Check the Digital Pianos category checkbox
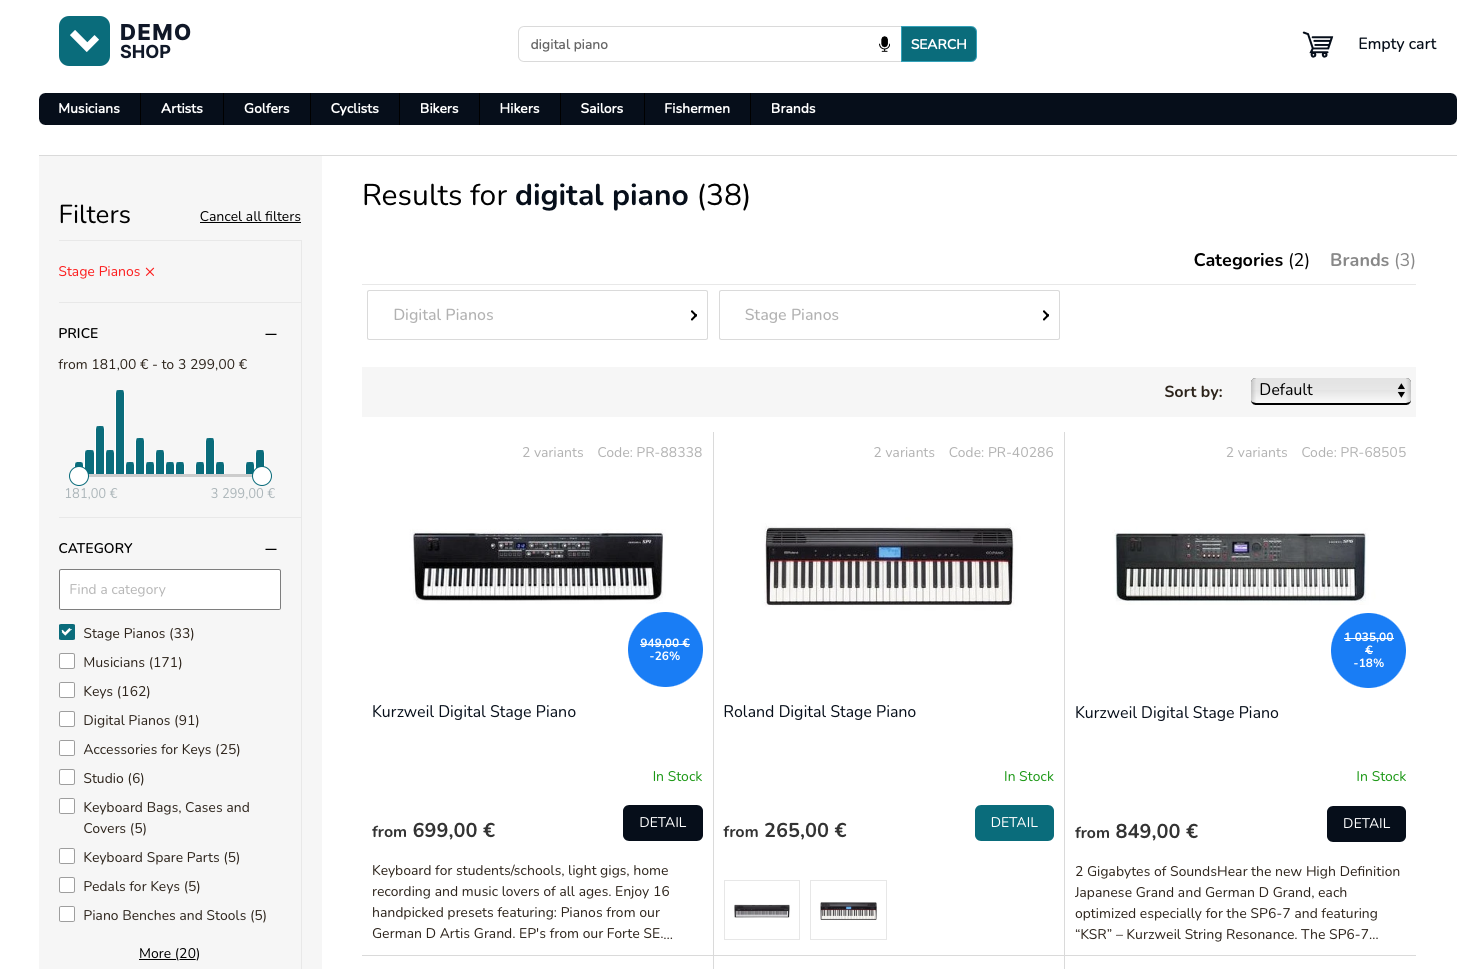Image resolution: width=1484 pixels, height=969 pixels. (66, 719)
